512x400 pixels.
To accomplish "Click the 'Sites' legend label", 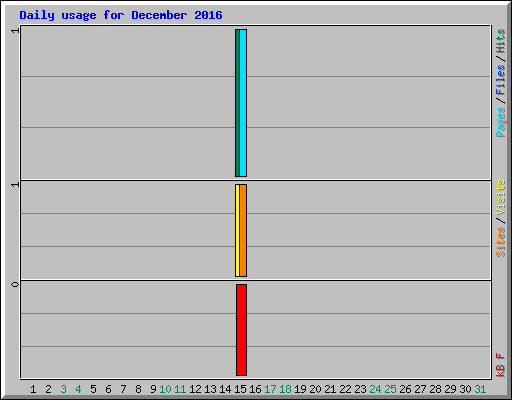I will 501,242.
